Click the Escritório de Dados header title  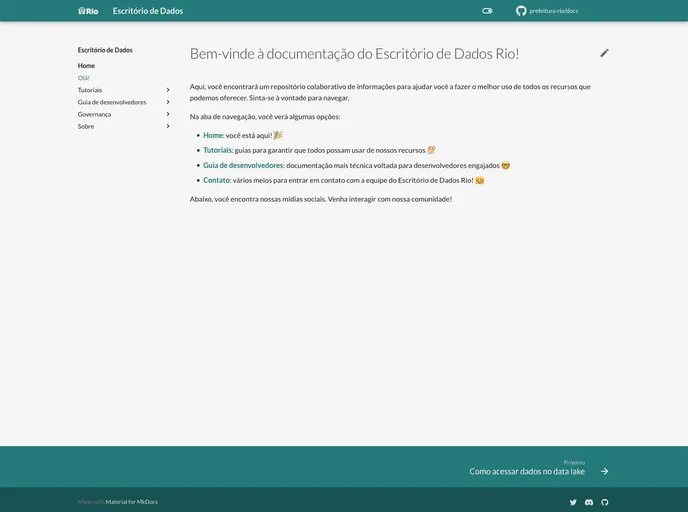click(148, 11)
